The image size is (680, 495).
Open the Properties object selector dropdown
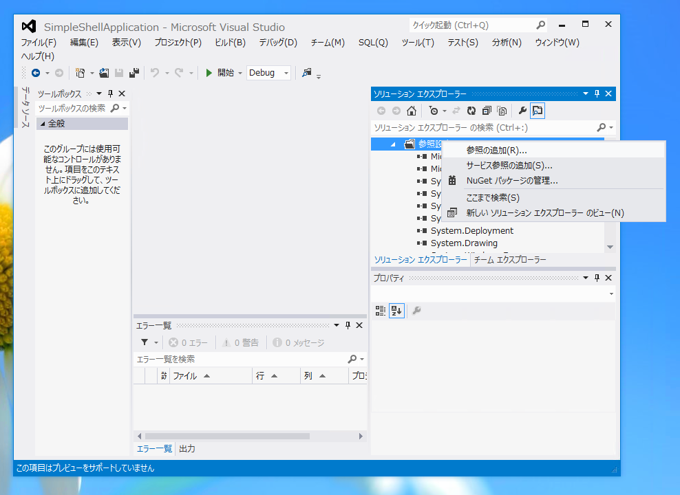pos(611,294)
